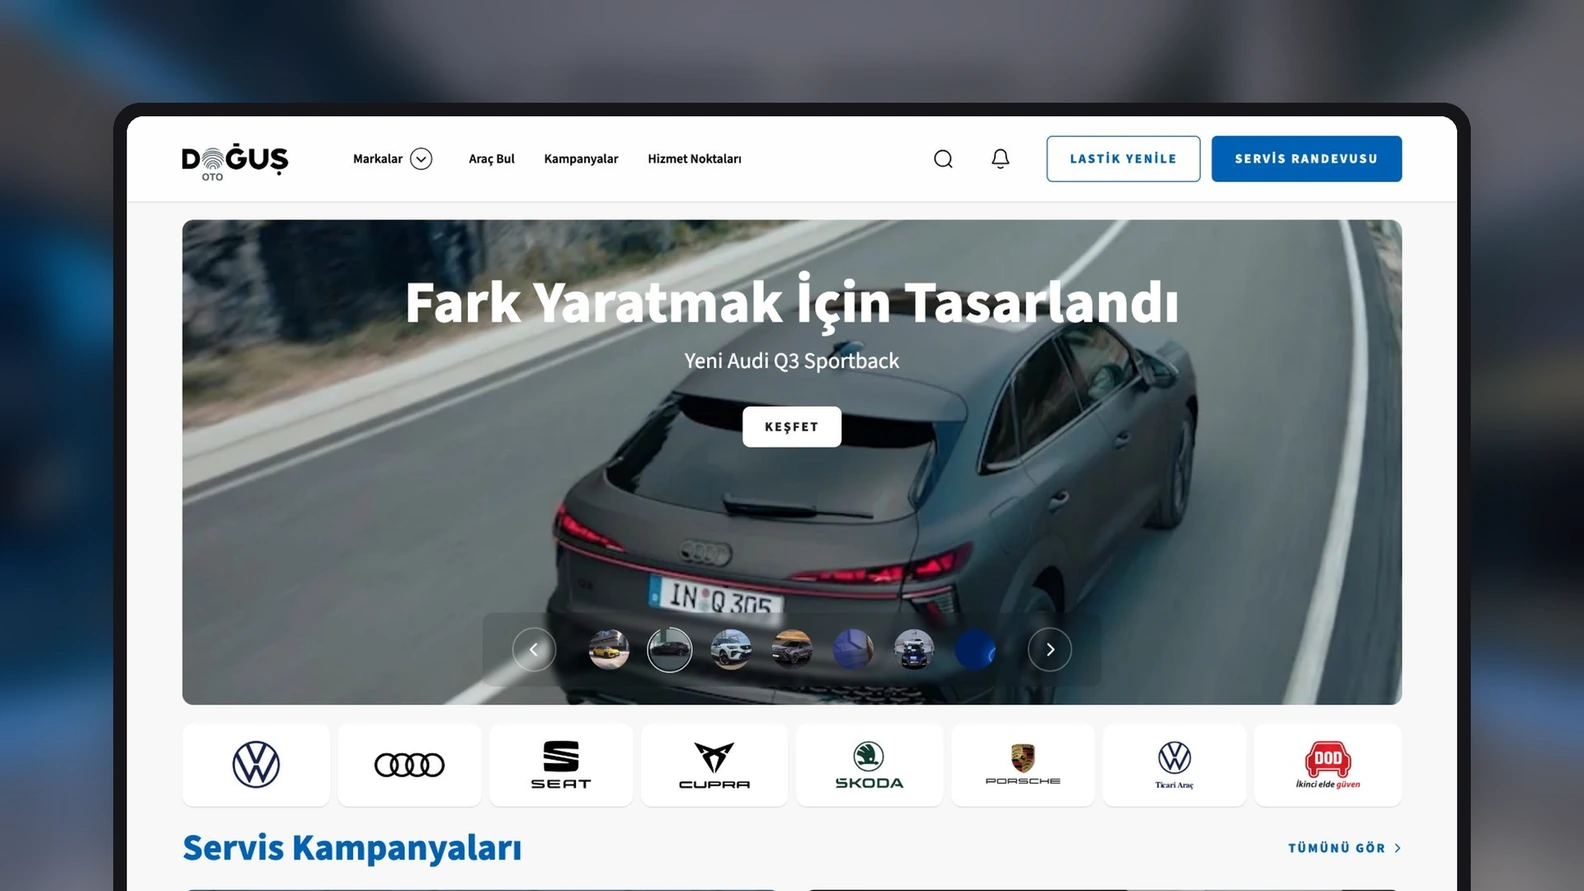Go to Hizmet Noktaları in the navbar
Screen dimensions: 1584x891
tap(695, 159)
